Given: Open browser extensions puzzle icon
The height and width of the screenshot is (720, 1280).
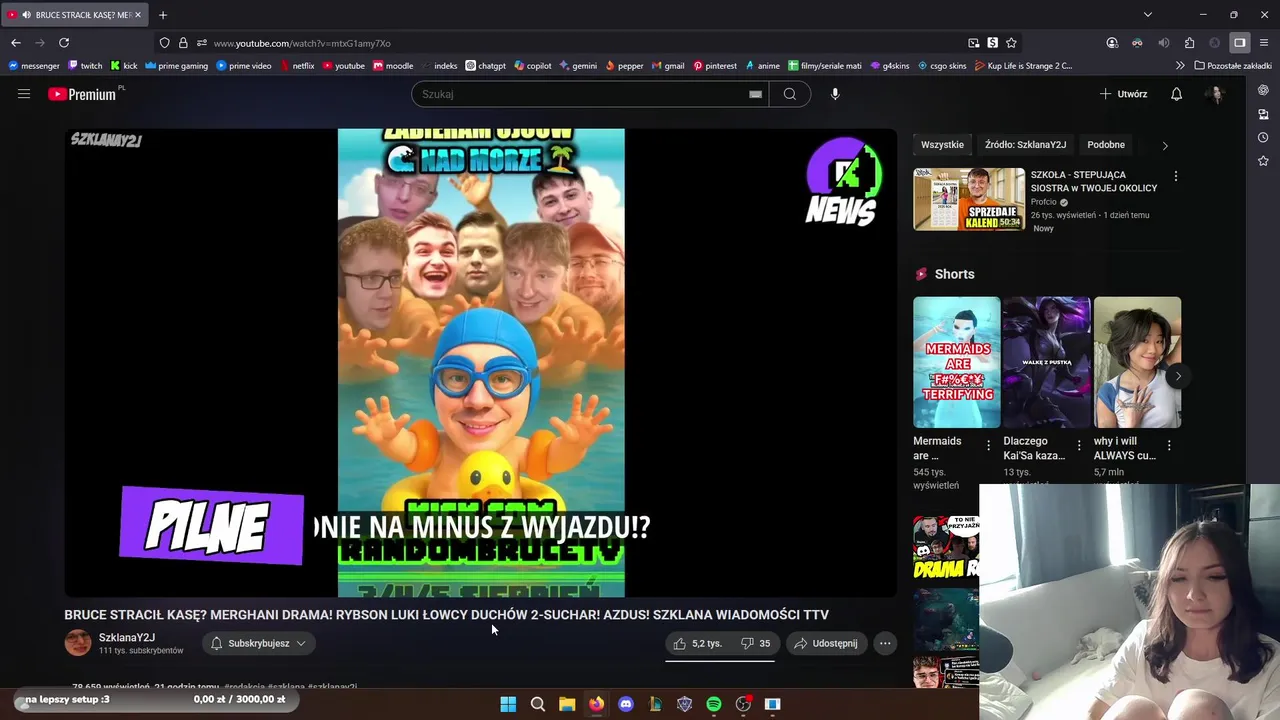Looking at the screenshot, I should click(1189, 43).
